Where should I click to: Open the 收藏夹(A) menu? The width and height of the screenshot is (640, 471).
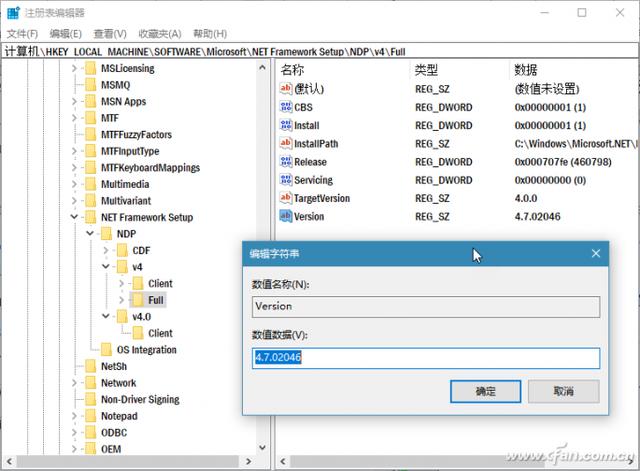click(x=160, y=34)
